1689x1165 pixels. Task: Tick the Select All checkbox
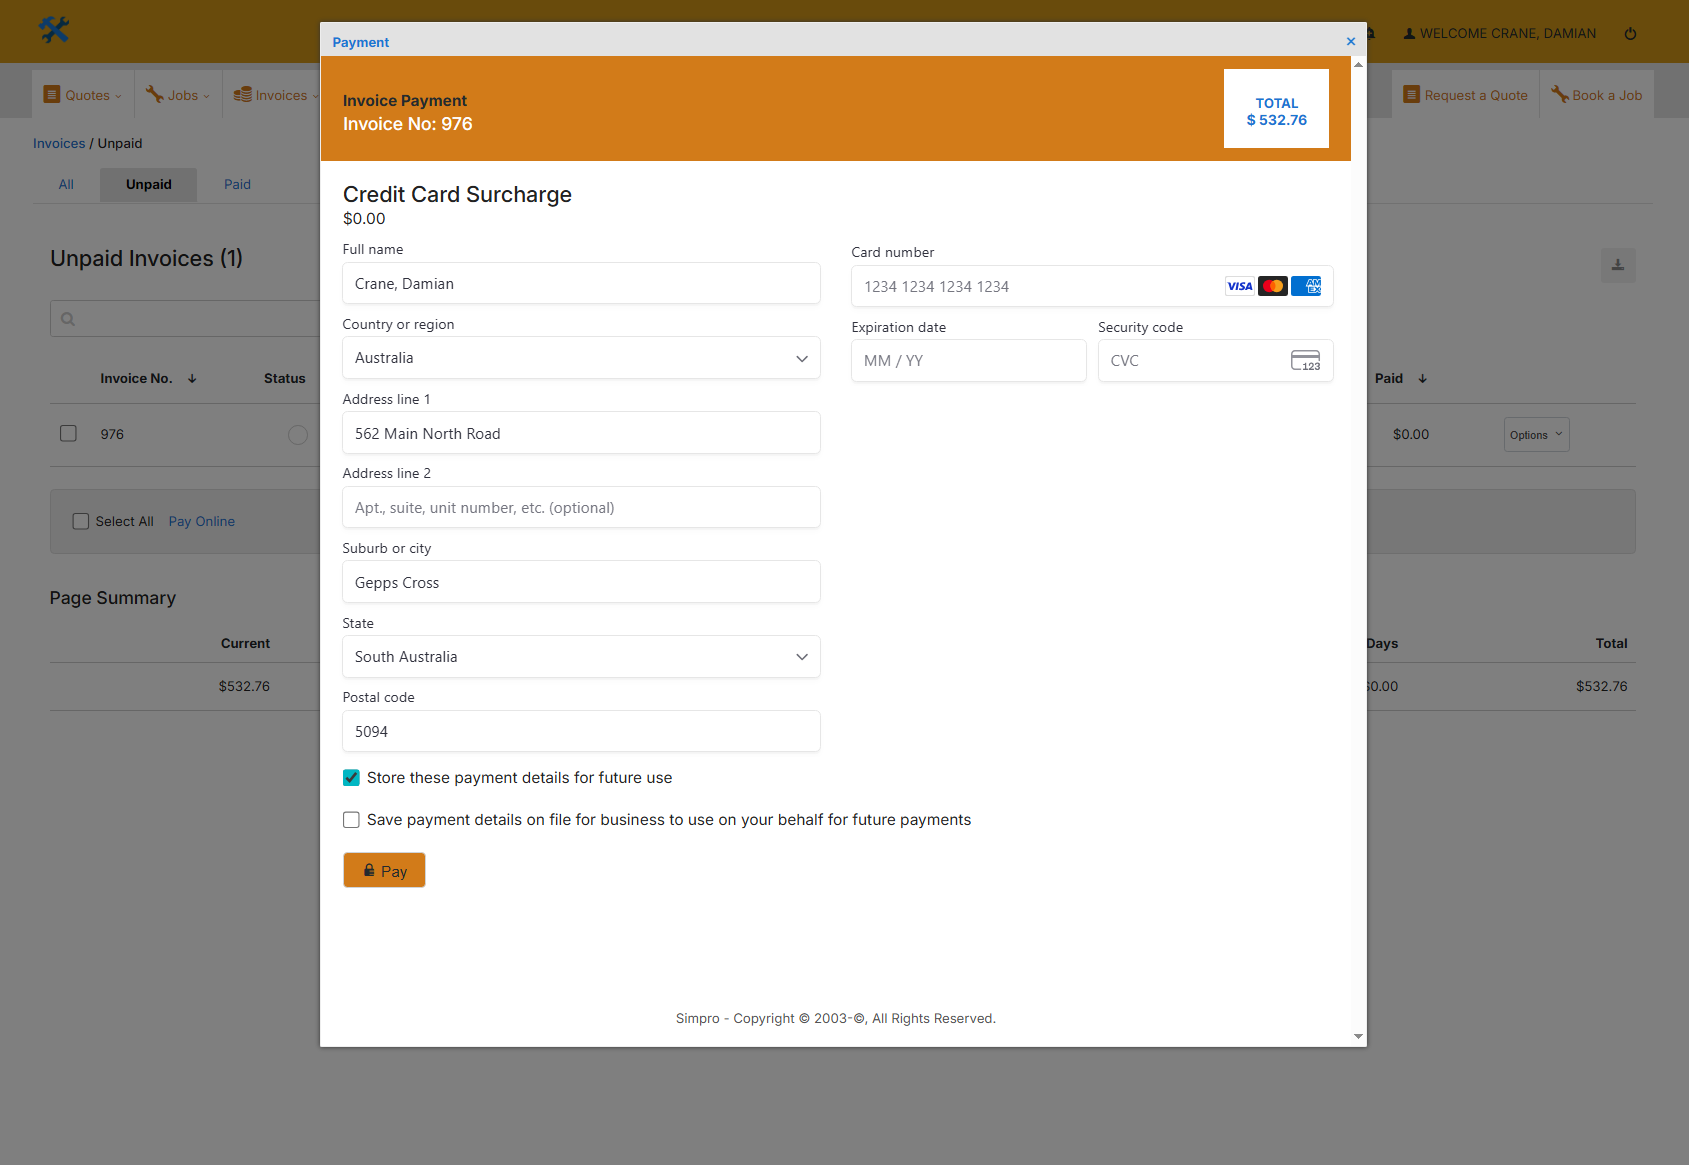(x=81, y=521)
